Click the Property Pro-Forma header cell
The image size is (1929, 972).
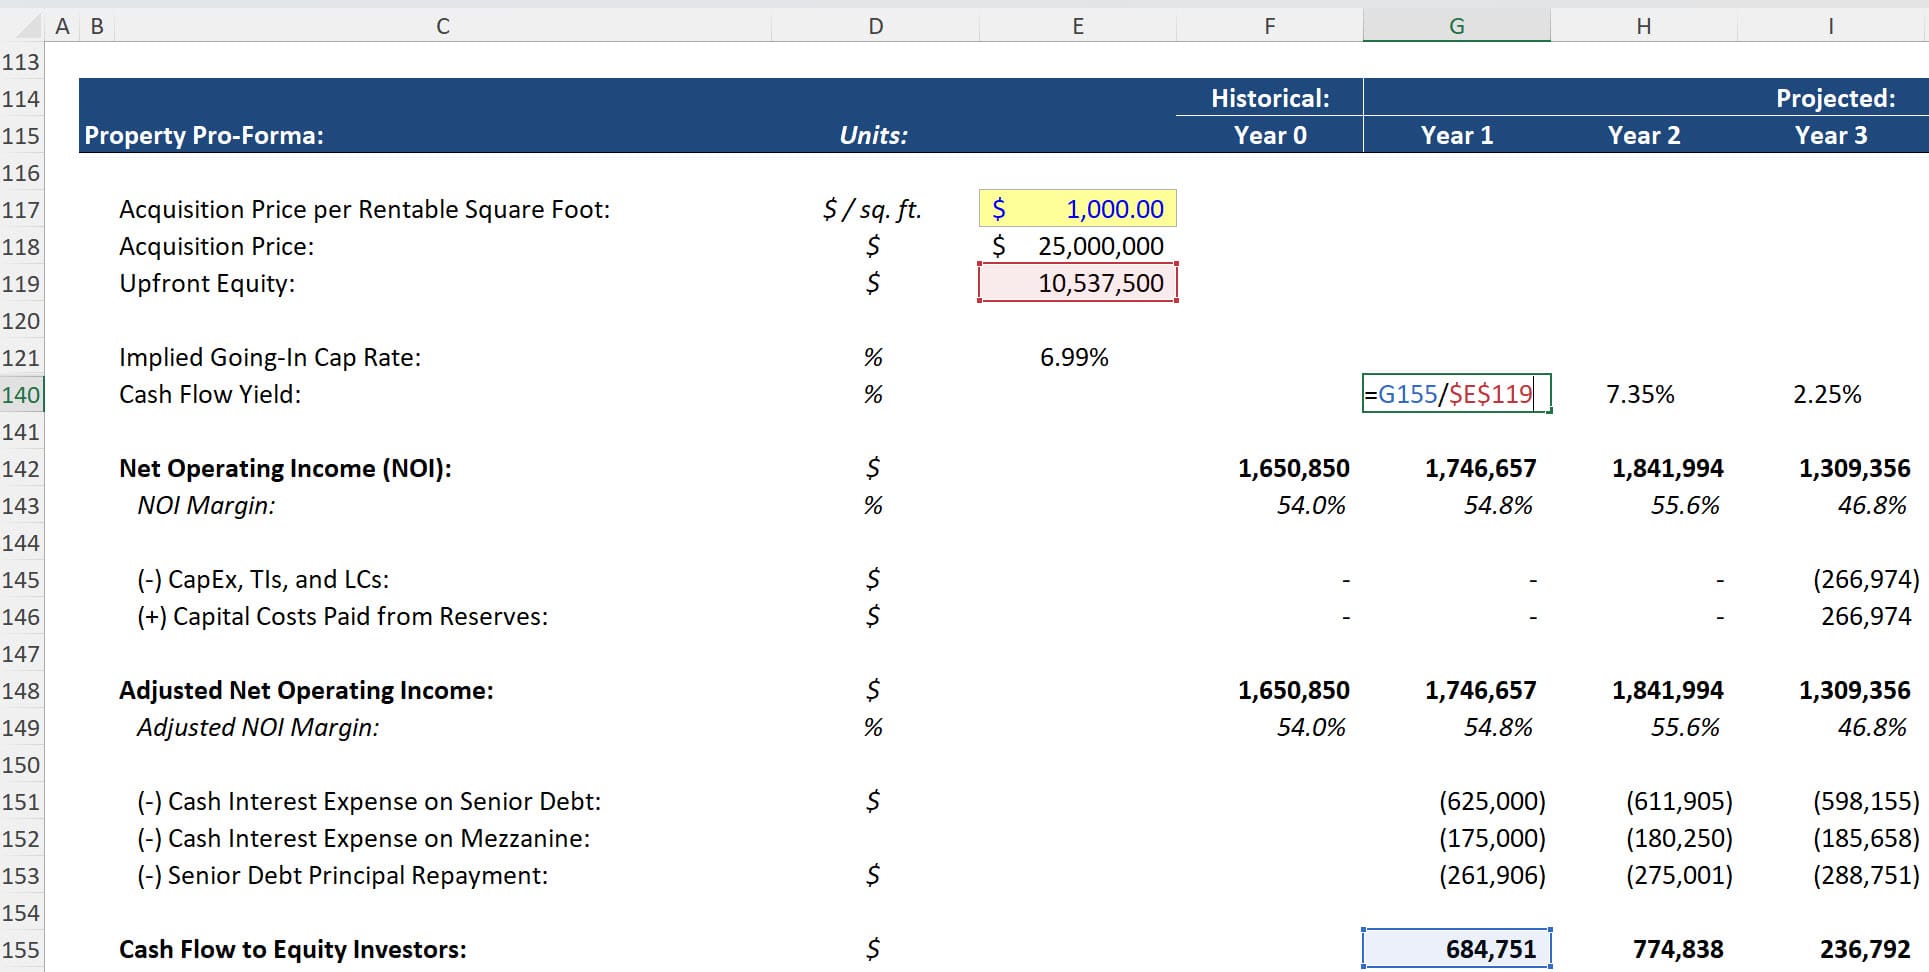tap(203, 135)
